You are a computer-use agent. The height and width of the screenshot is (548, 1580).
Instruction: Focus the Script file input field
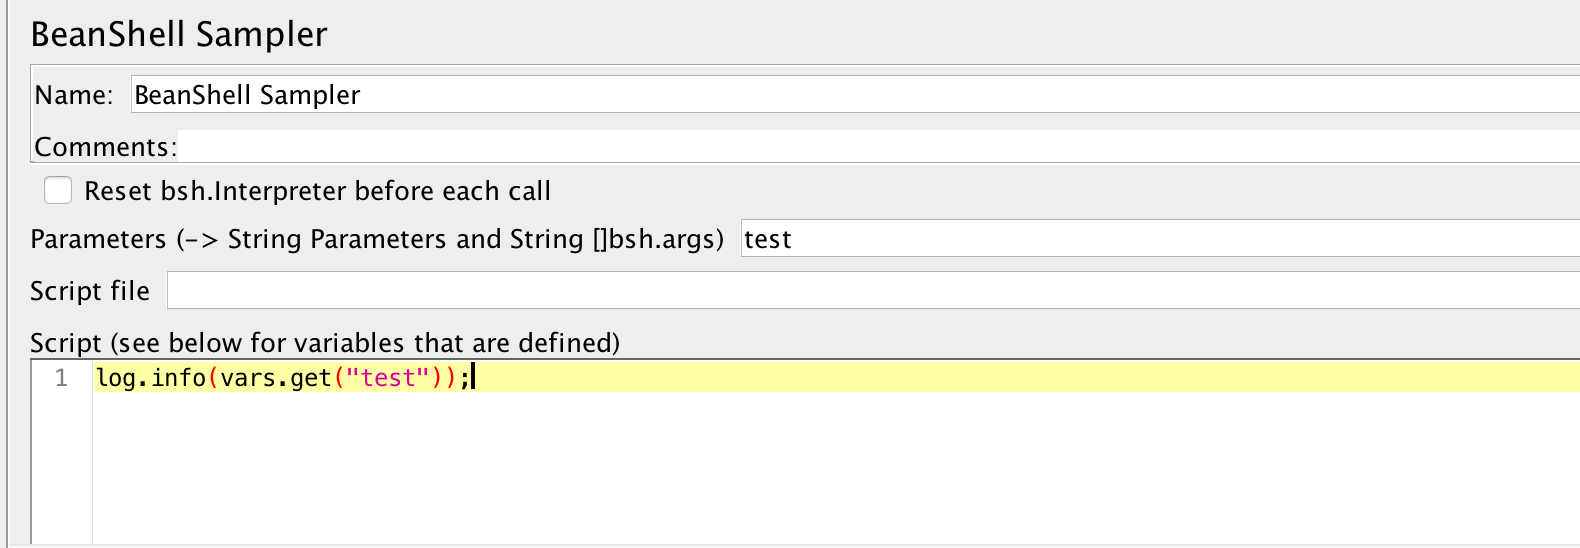tap(870, 291)
